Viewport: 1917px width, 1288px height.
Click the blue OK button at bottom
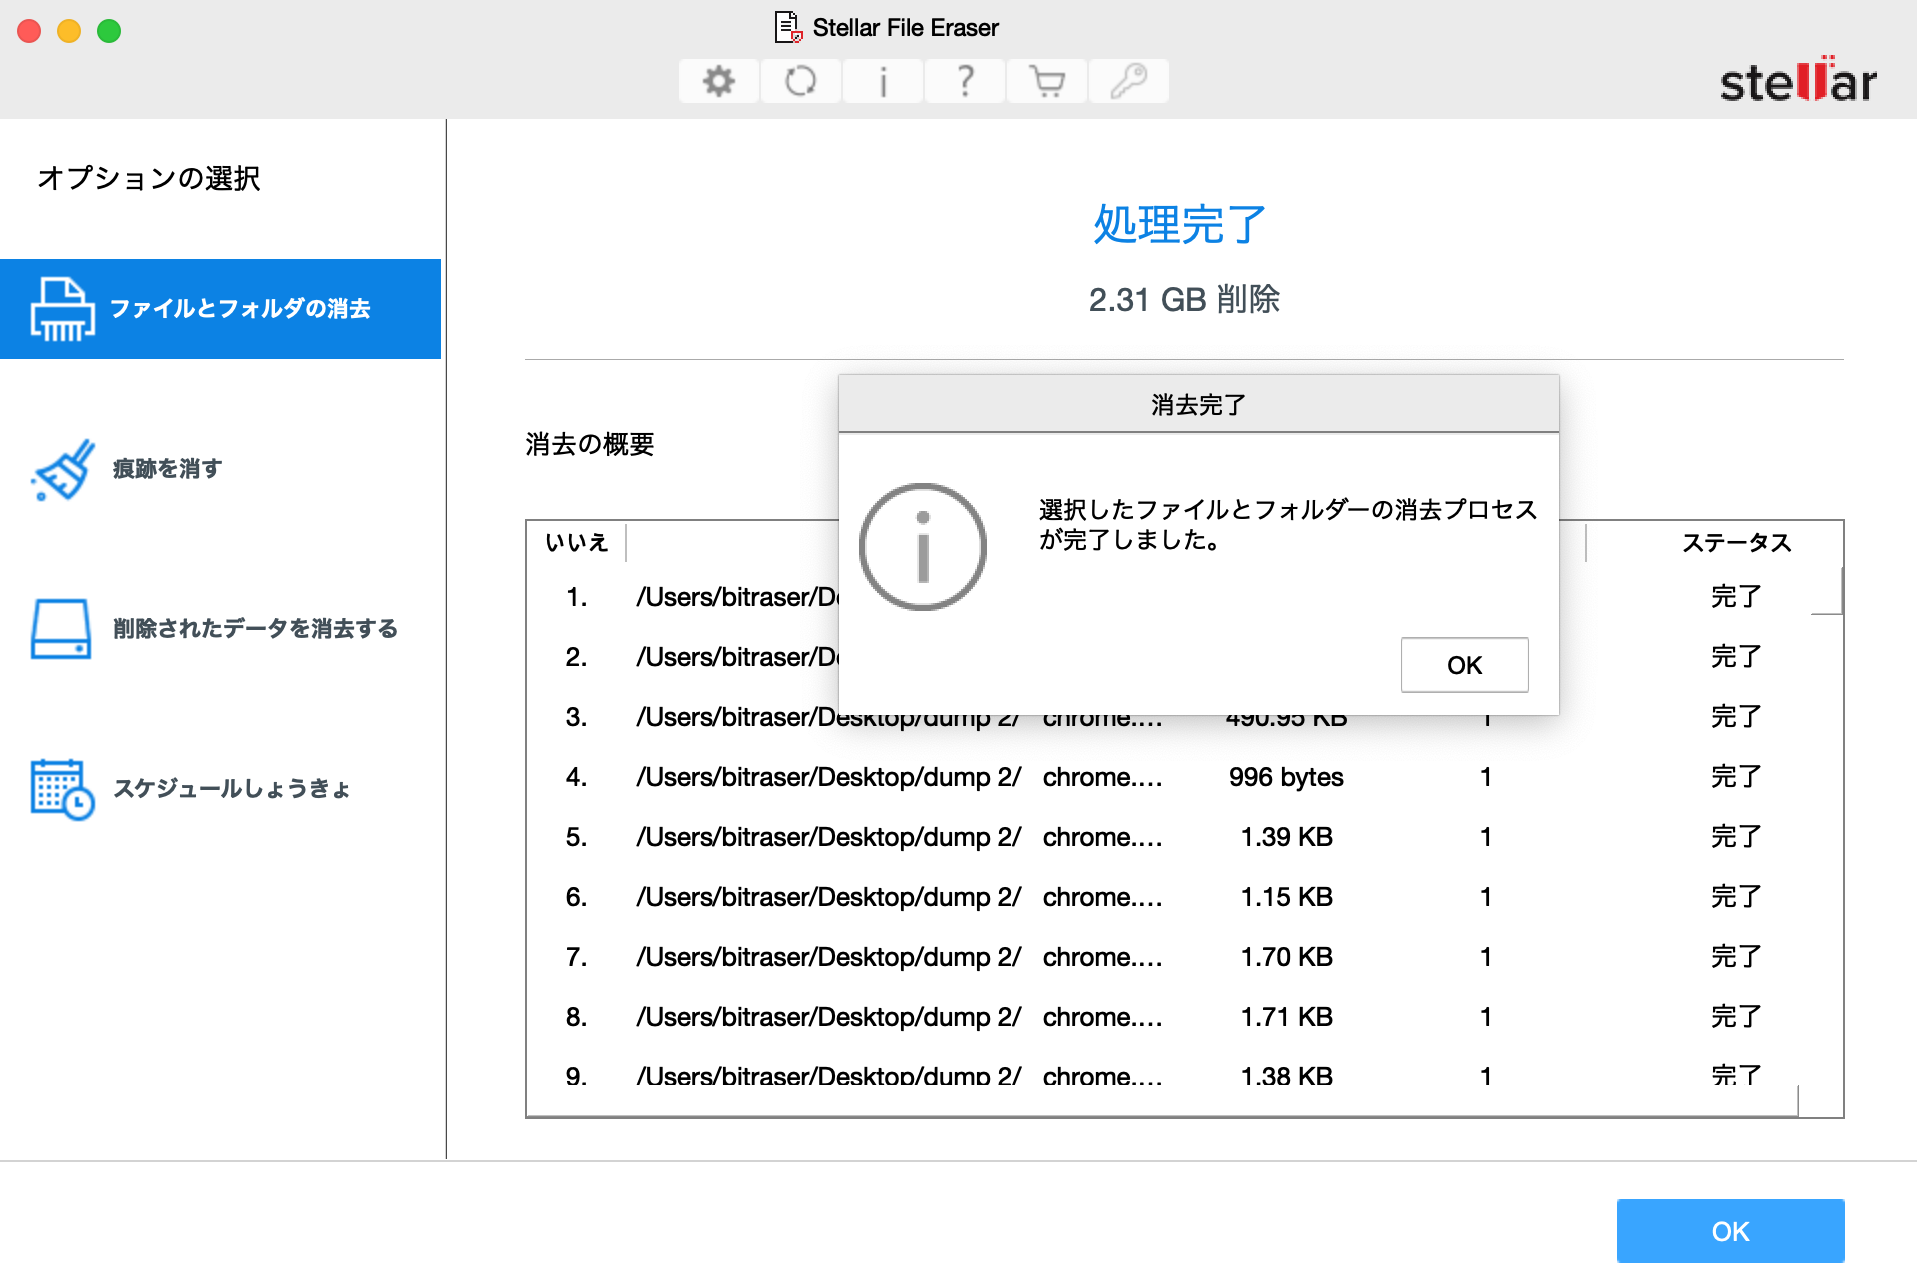(1730, 1231)
